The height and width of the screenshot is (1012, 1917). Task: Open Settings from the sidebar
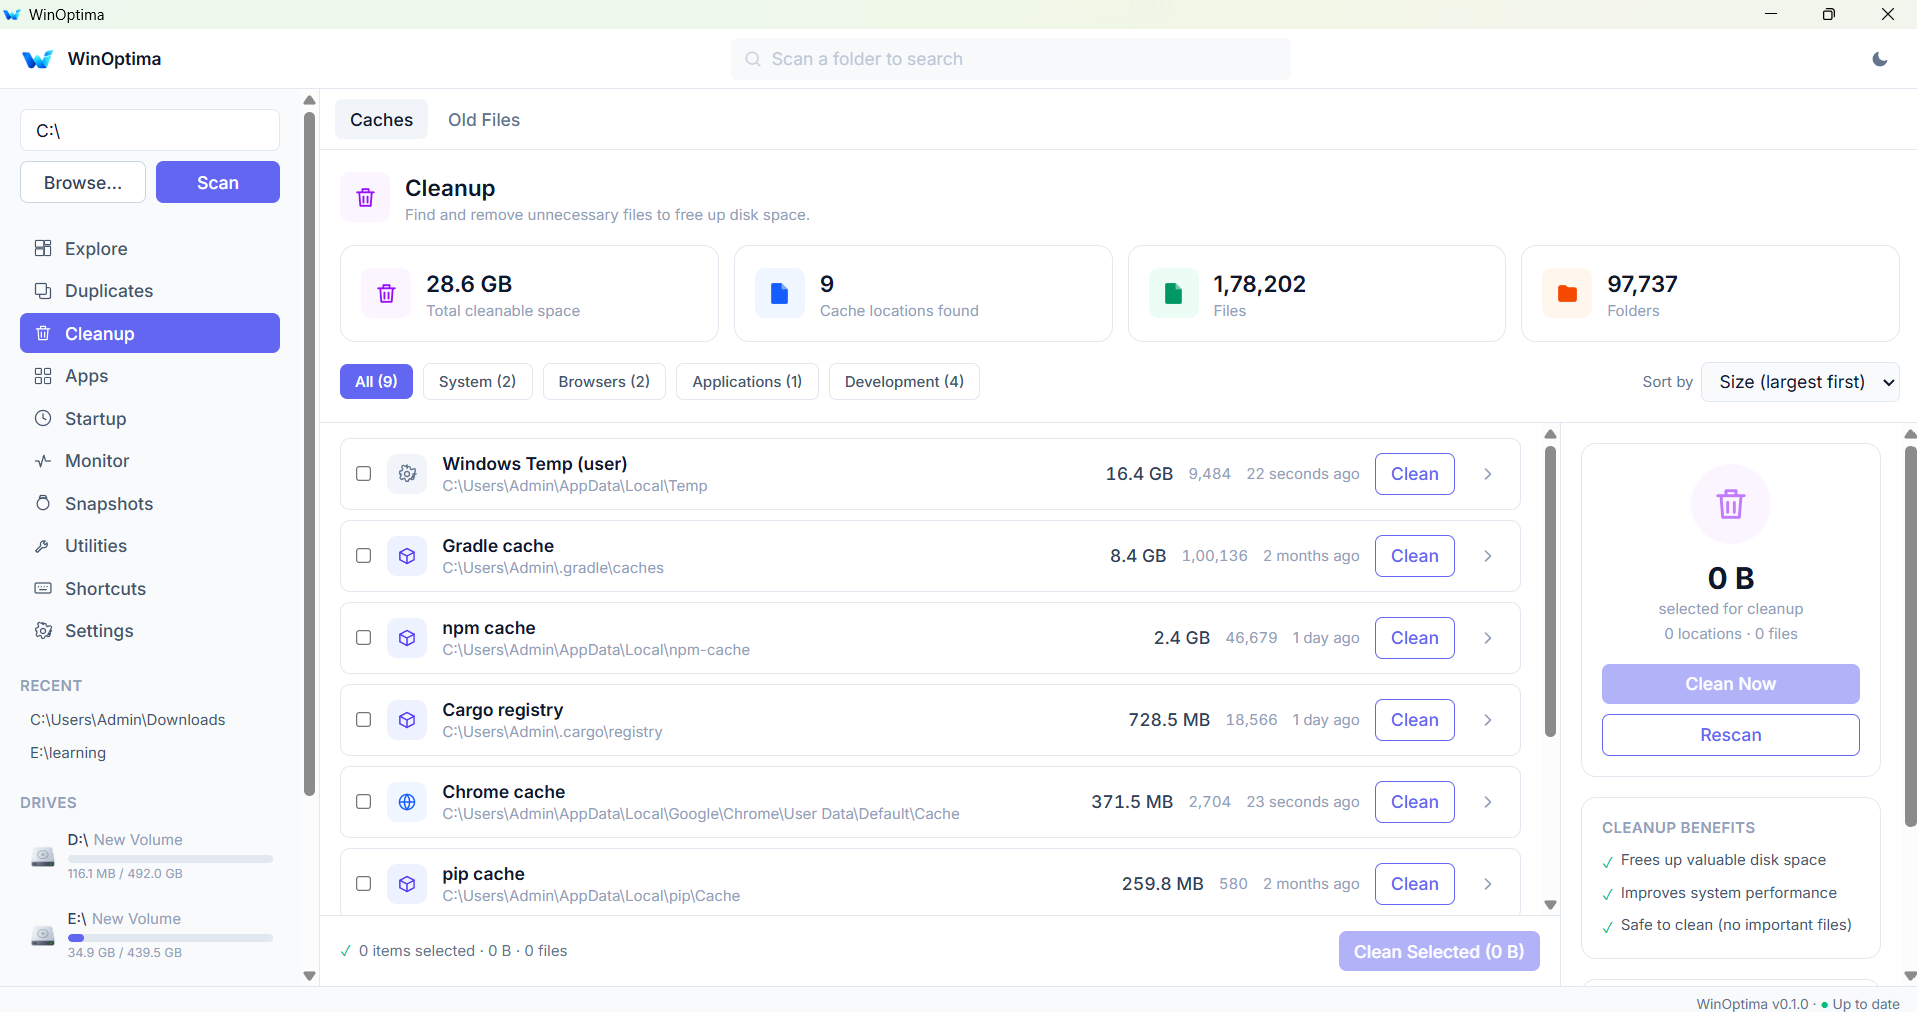[150, 631]
